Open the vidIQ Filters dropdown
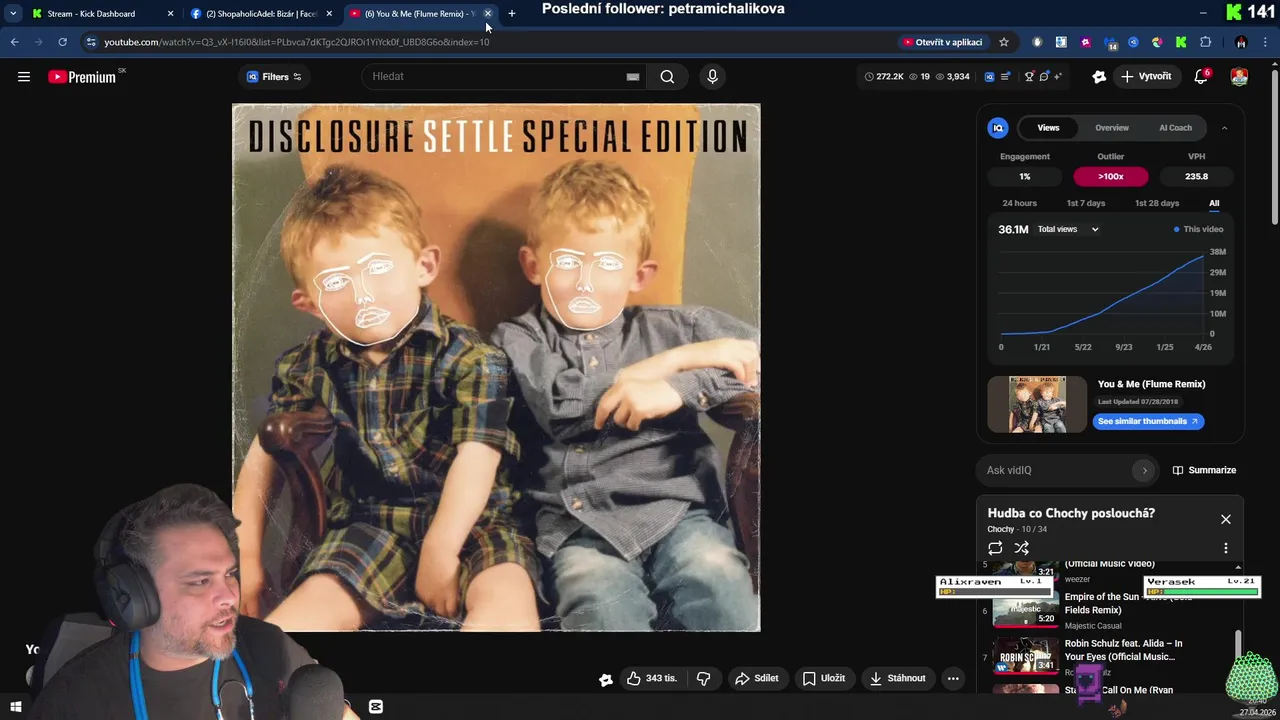 coord(273,76)
